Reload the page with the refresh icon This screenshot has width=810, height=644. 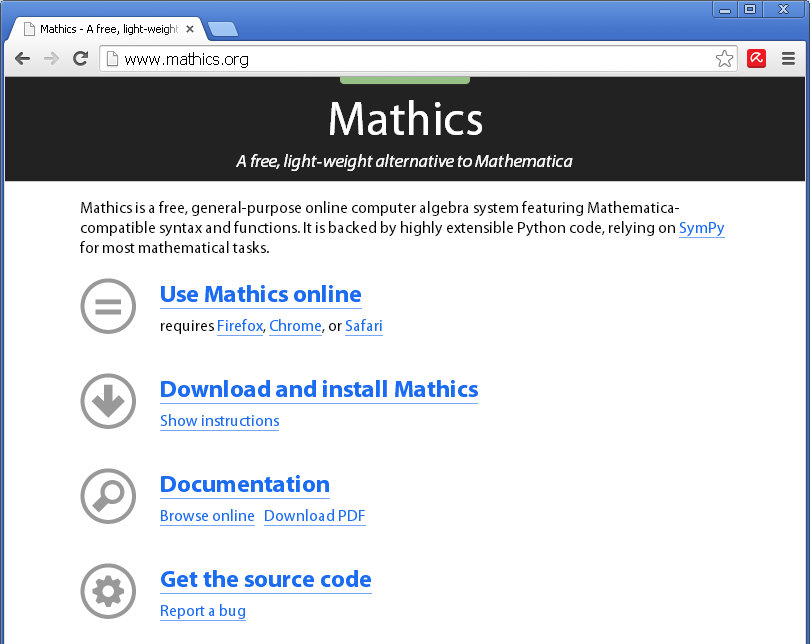80,58
